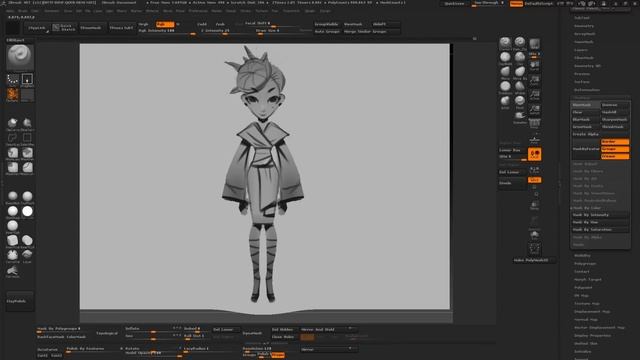The width and height of the screenshot is (640, 360).
Task: Click the AAHalf view icon
Action: [534, 109]
